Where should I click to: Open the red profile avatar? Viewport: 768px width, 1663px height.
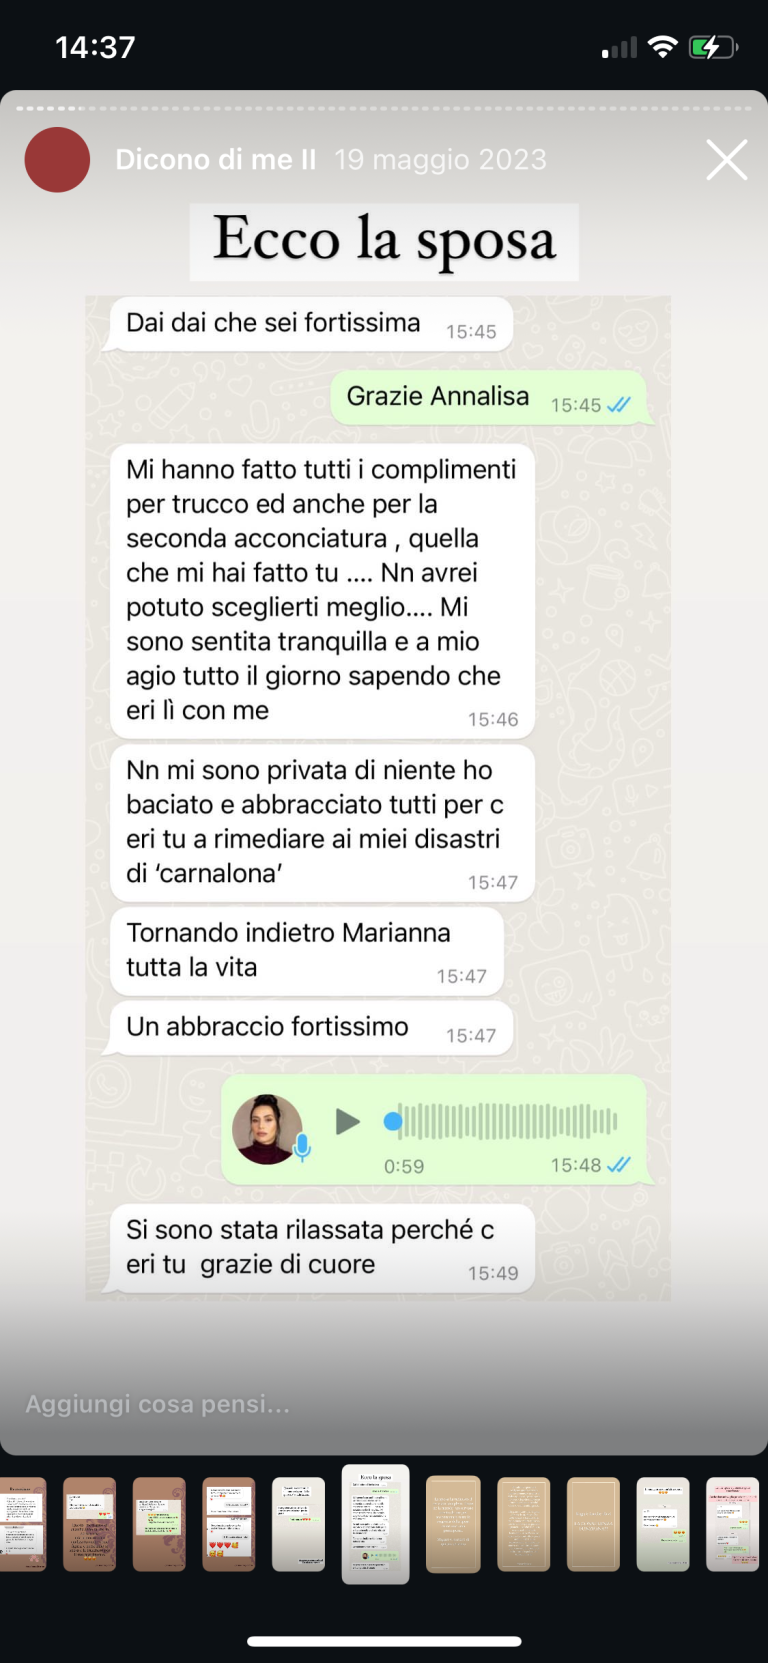point(57,160)
